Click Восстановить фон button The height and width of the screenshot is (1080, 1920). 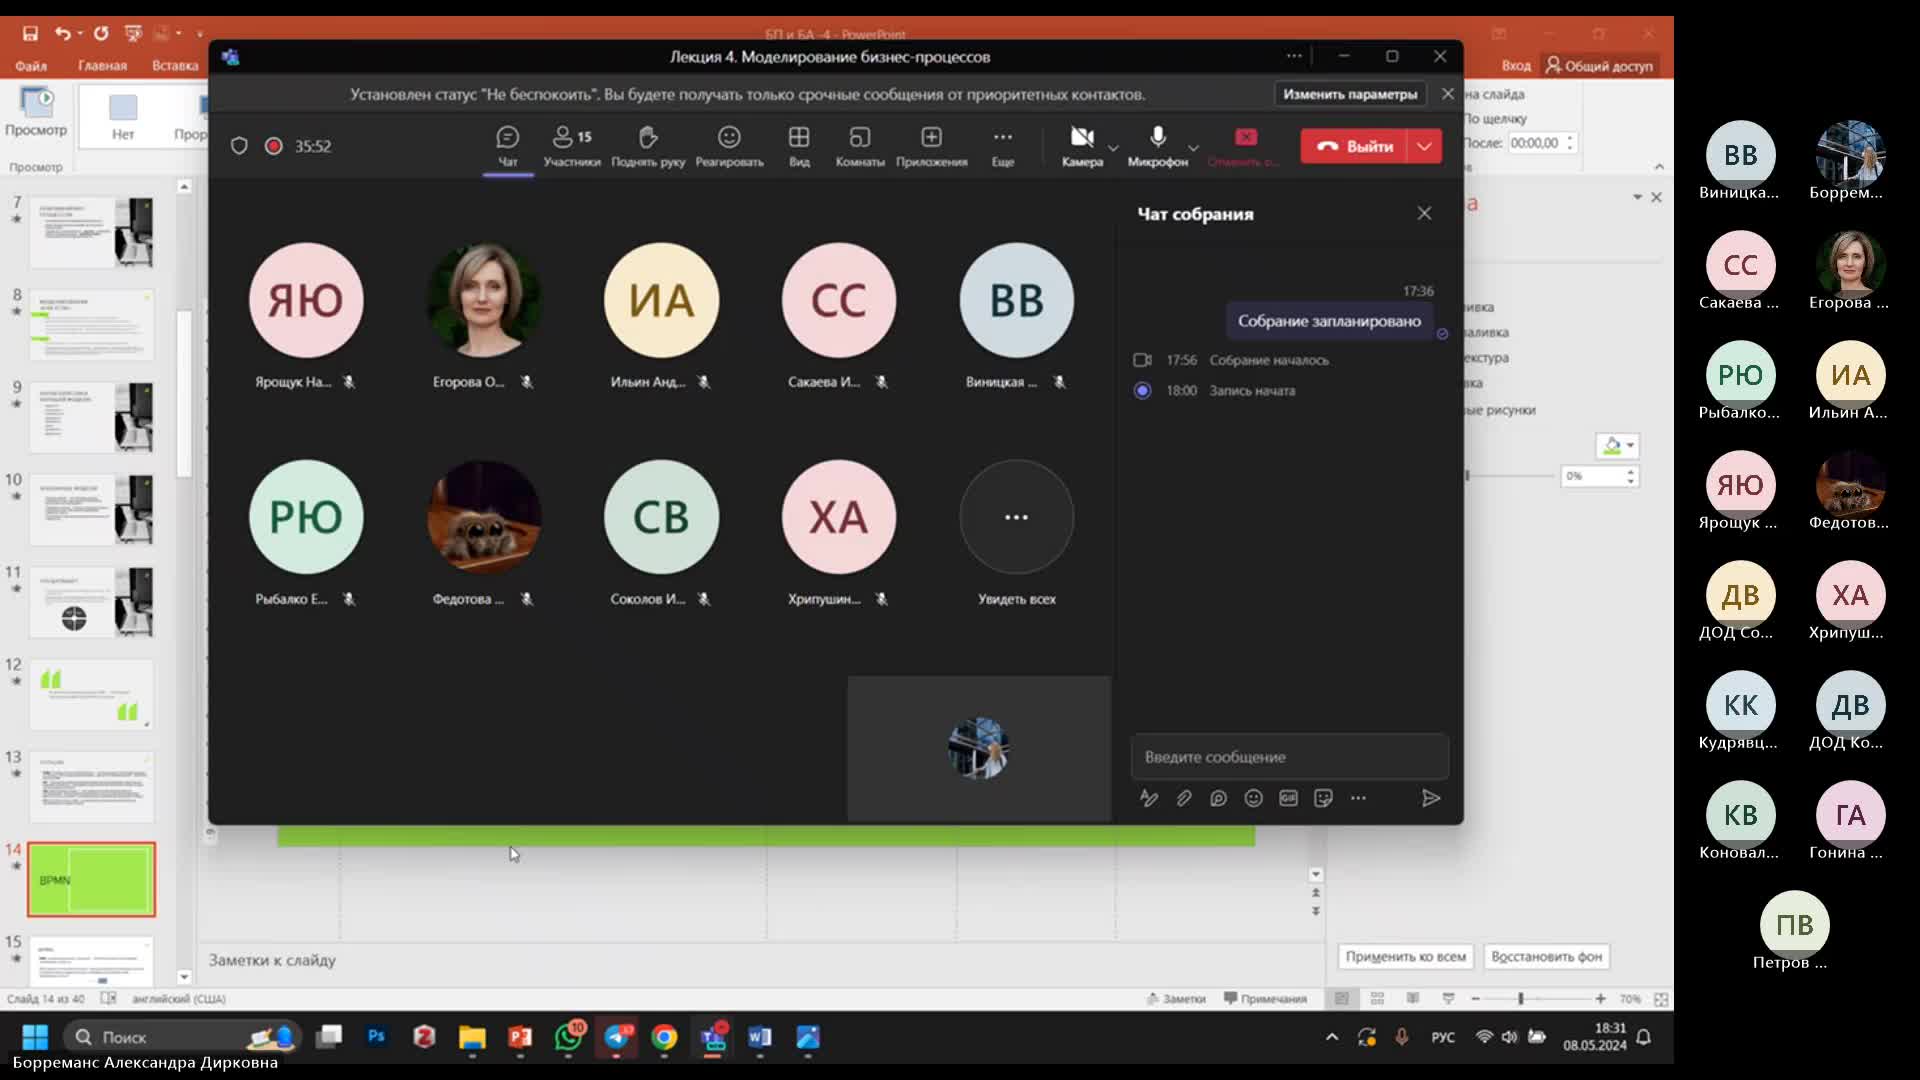[x=1546, y=957]
